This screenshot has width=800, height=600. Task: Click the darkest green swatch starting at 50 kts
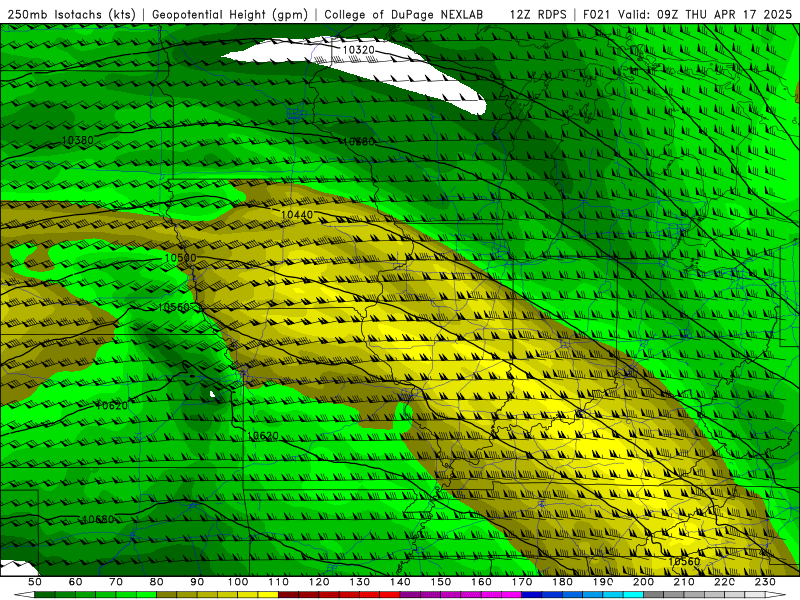(x=45, y=595)
